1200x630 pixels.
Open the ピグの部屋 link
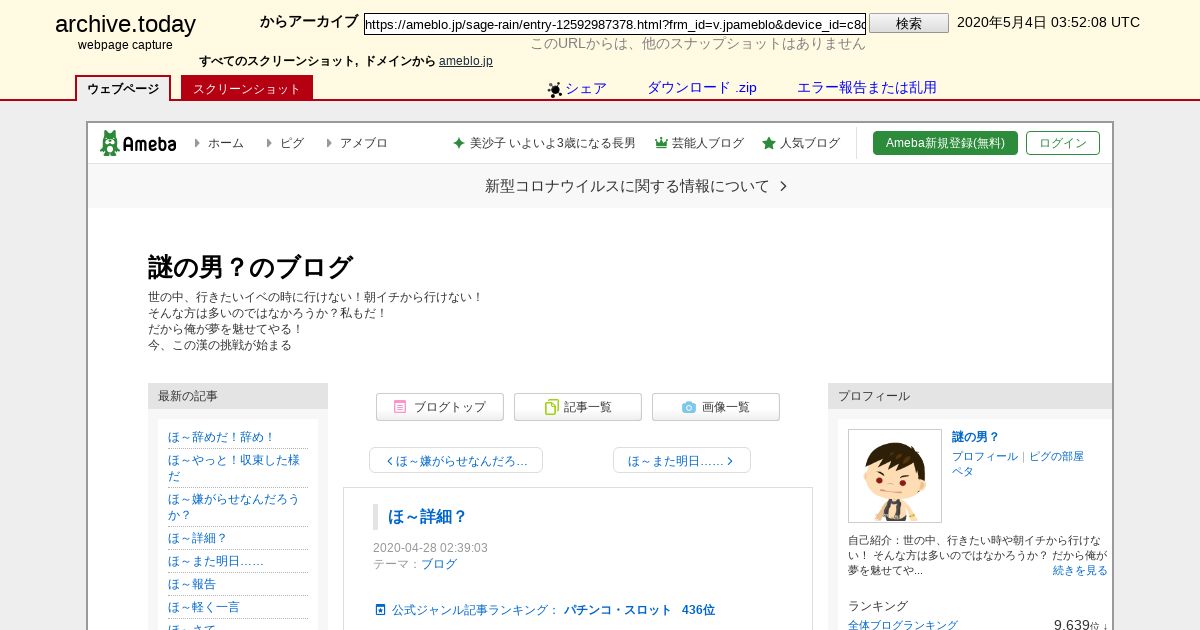tap(1056, 456)
